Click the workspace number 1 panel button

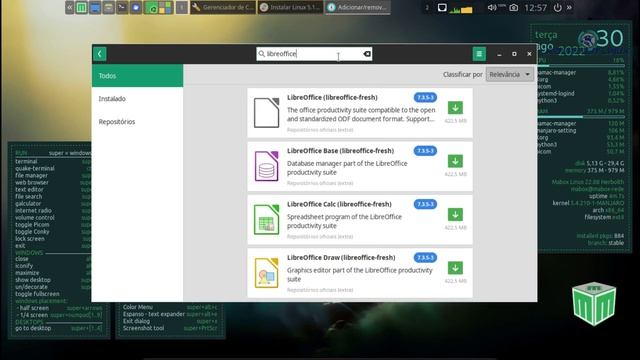(x=182, y=7)
